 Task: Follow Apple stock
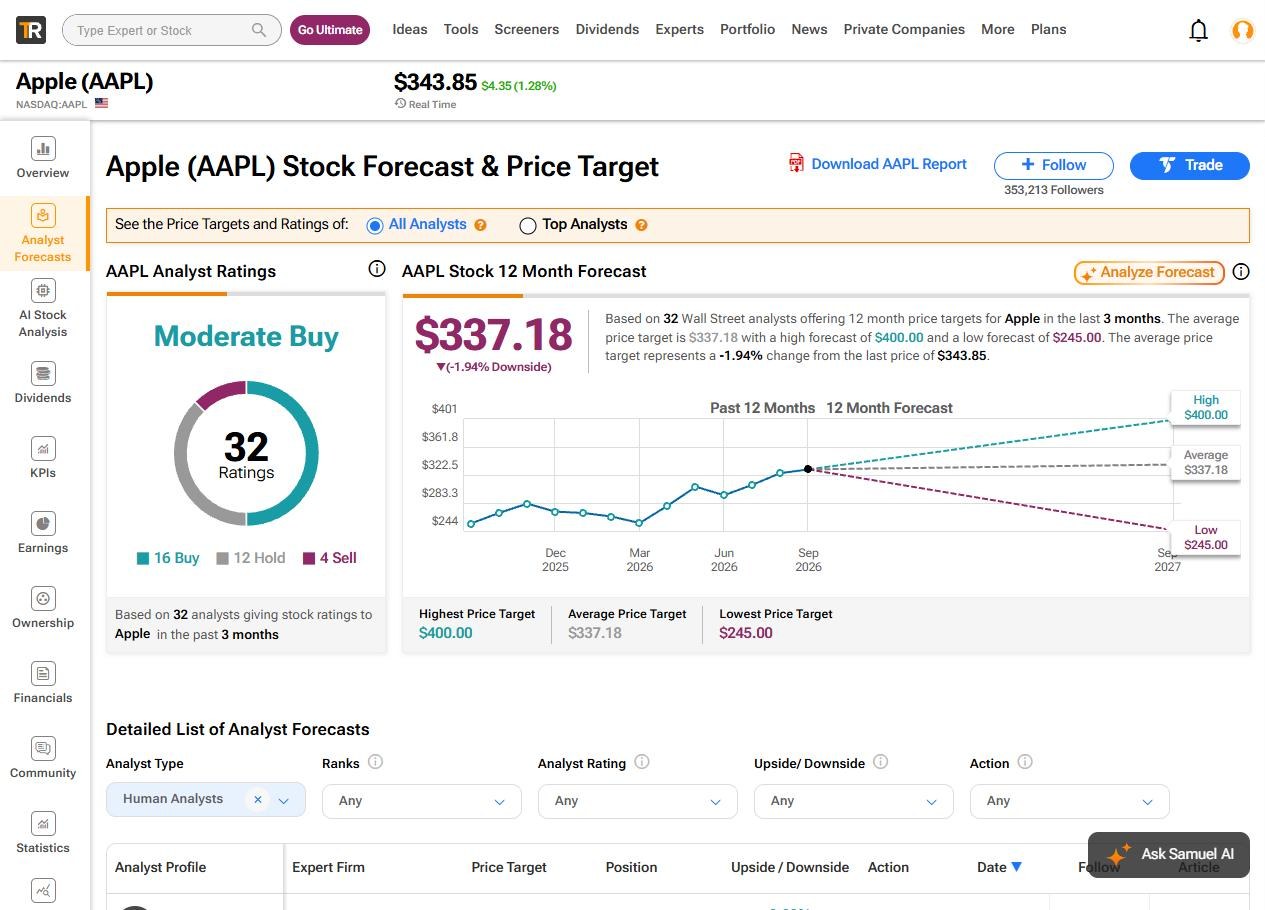(x=1054, y=165)
